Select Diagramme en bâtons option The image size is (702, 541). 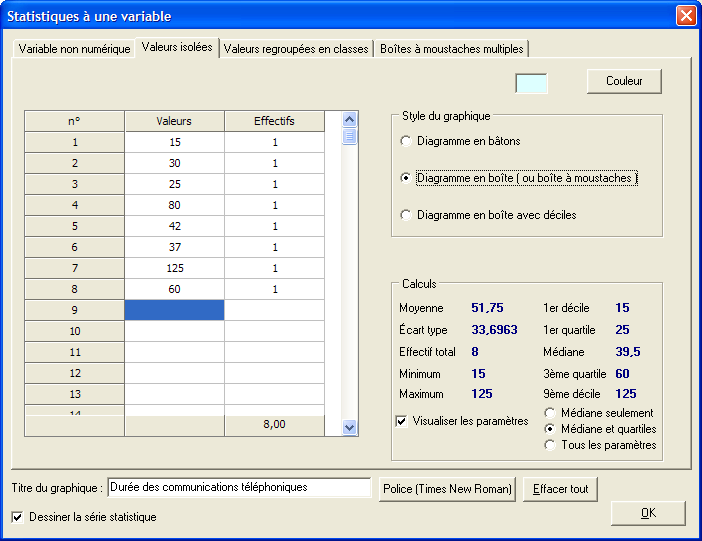(x=406, y=141)
